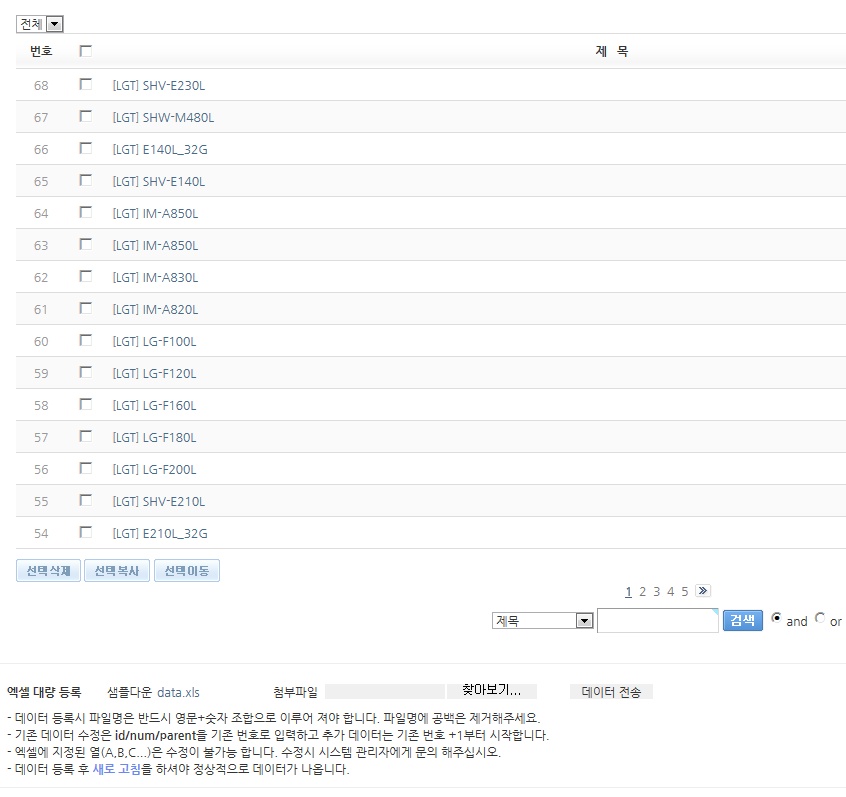Open the [LGT] LG-F120L entry

coord(154,373)
